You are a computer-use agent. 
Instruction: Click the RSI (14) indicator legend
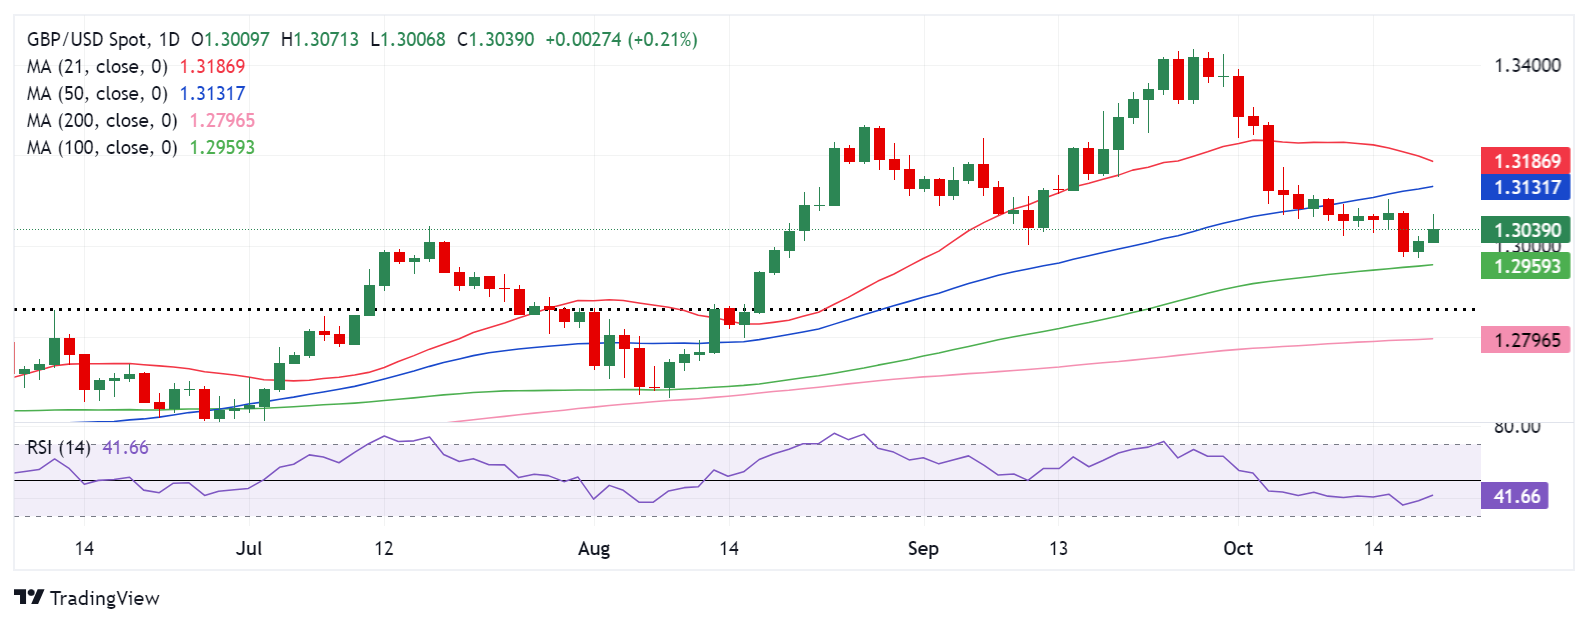[x=58, y=448]
